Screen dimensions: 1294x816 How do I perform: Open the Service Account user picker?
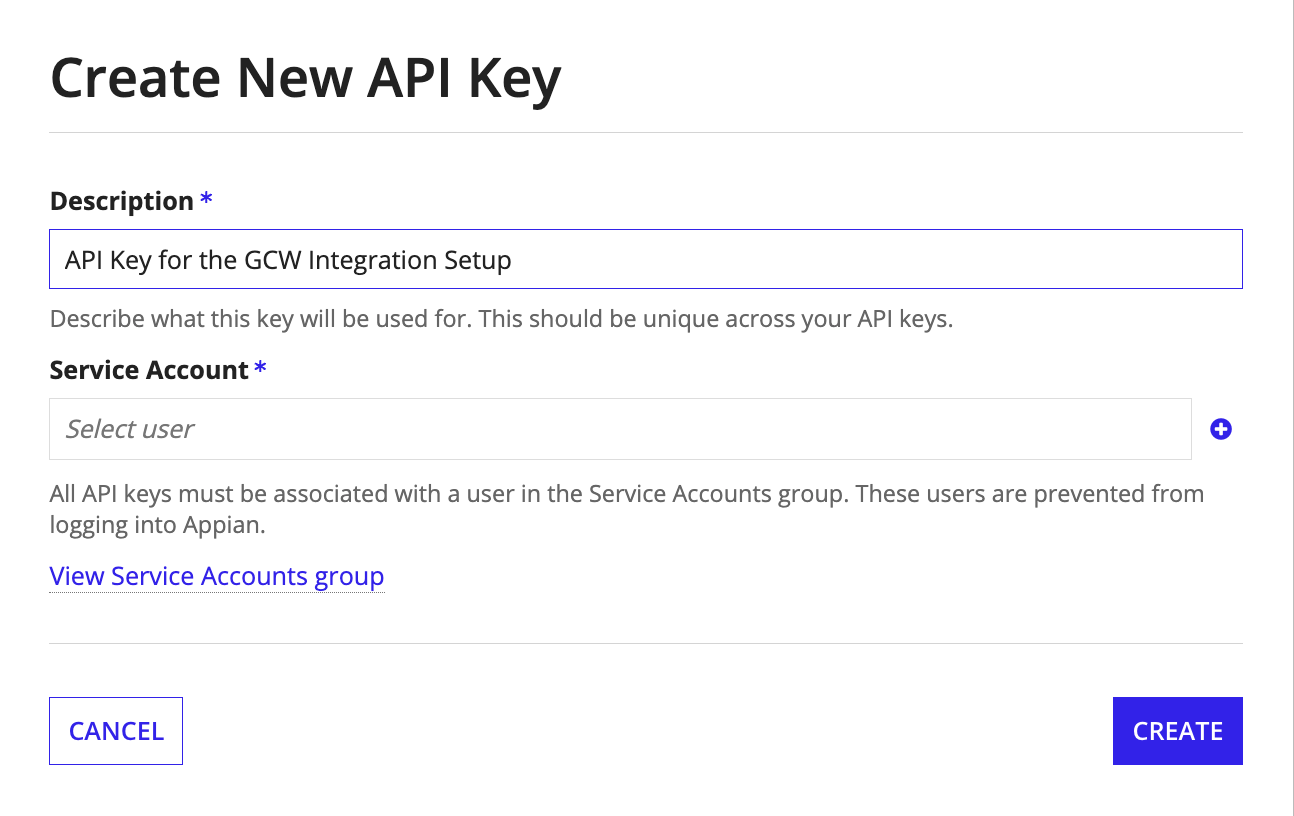[620, 429]
